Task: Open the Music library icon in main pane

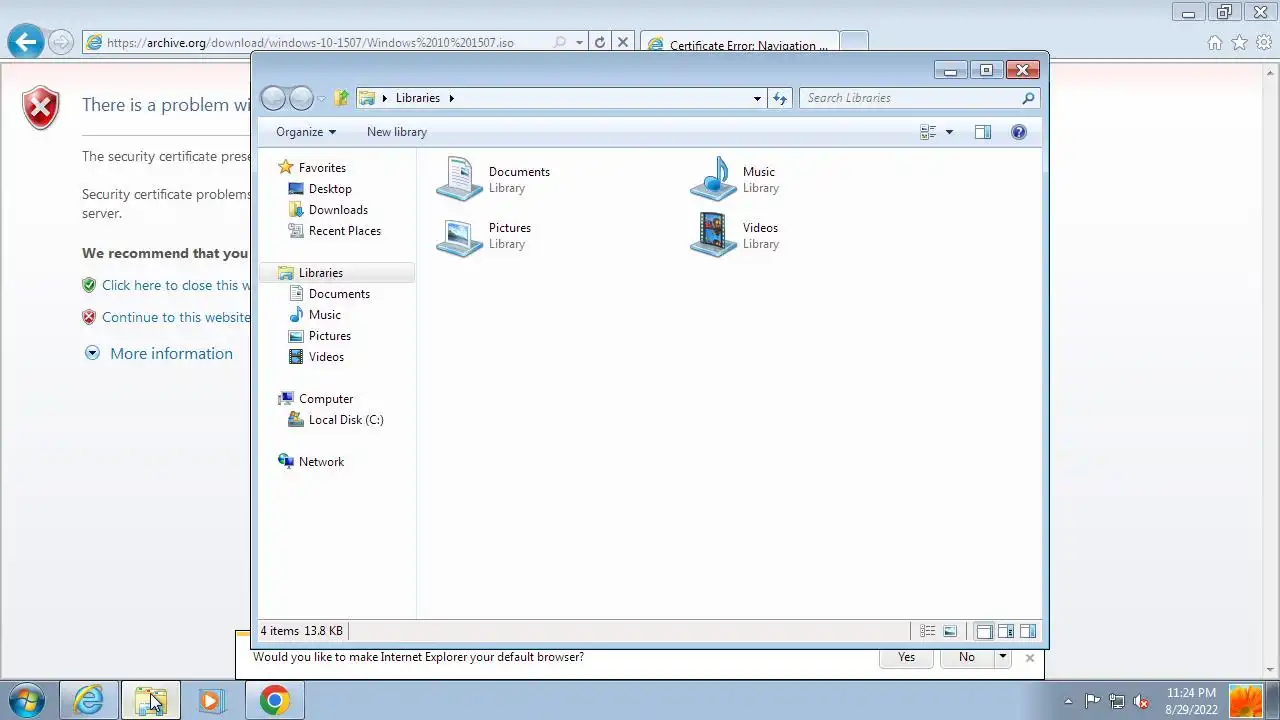Action: pyautogui.click(x=713, y=179)
